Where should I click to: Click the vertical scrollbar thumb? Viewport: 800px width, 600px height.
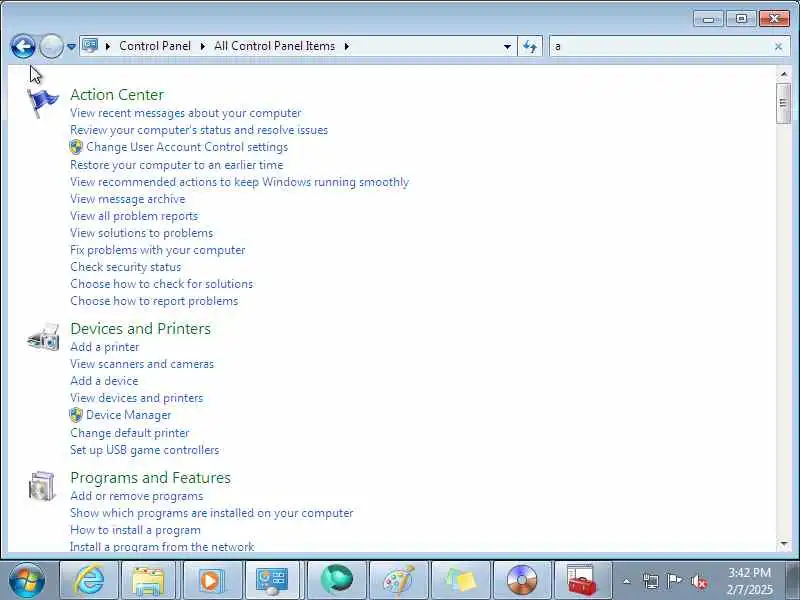click(x=784, y=104)
